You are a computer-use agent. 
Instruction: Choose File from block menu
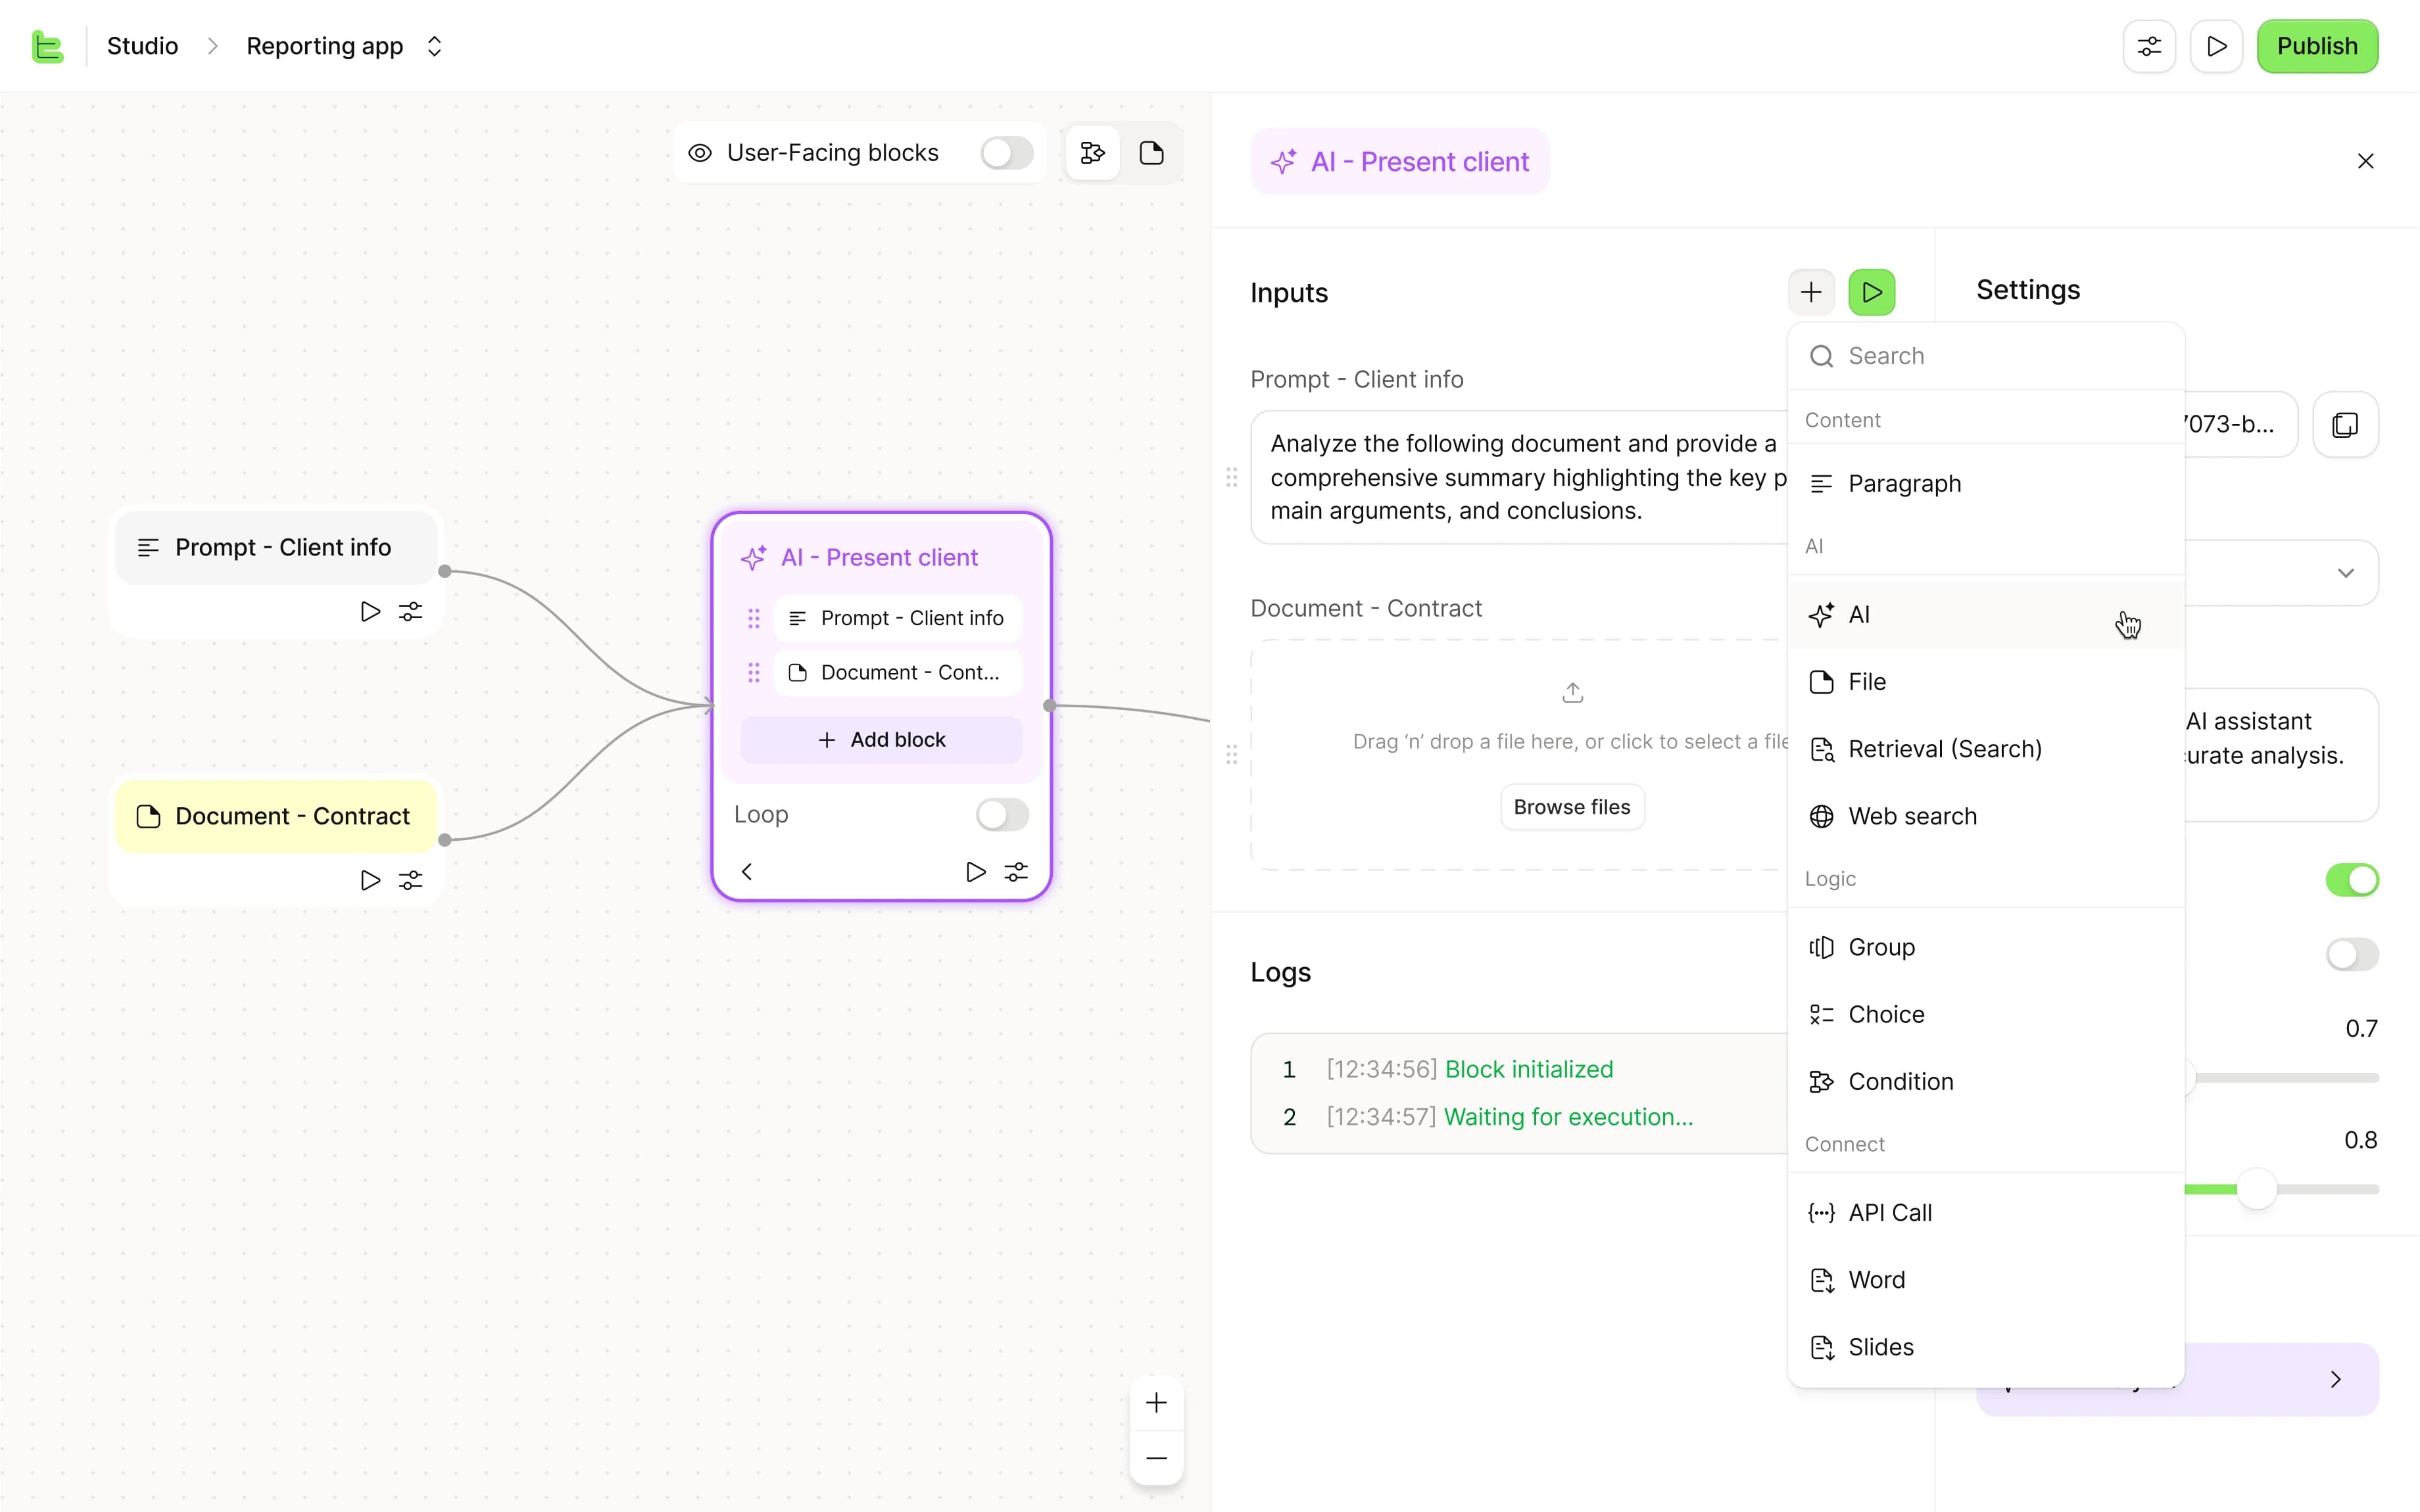[1986, 682]
